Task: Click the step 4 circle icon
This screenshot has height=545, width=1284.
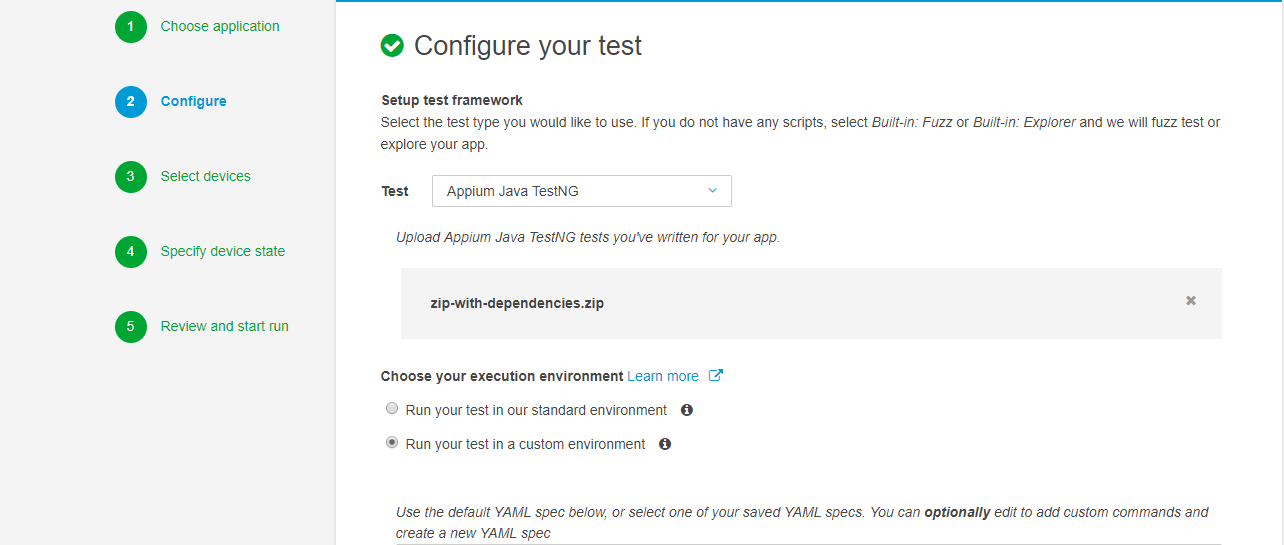Action: tap(130, 252)
